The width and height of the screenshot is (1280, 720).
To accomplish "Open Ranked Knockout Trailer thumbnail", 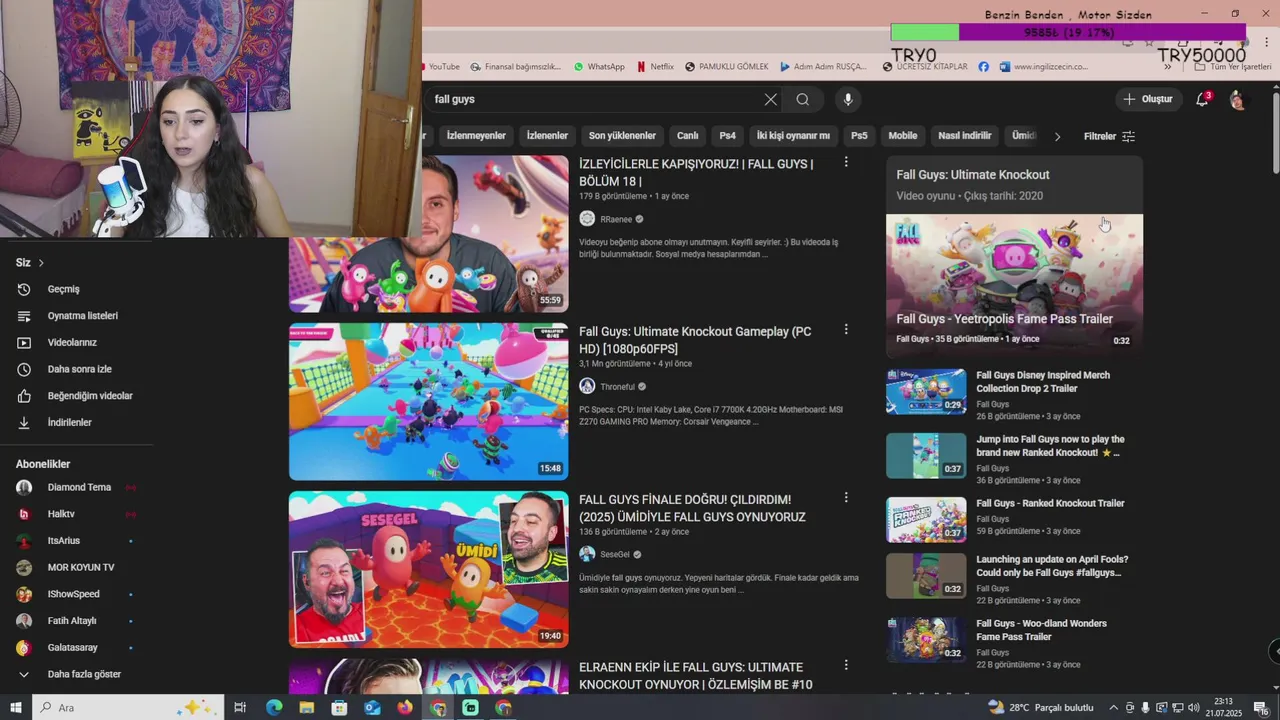I will coord(926,520).
